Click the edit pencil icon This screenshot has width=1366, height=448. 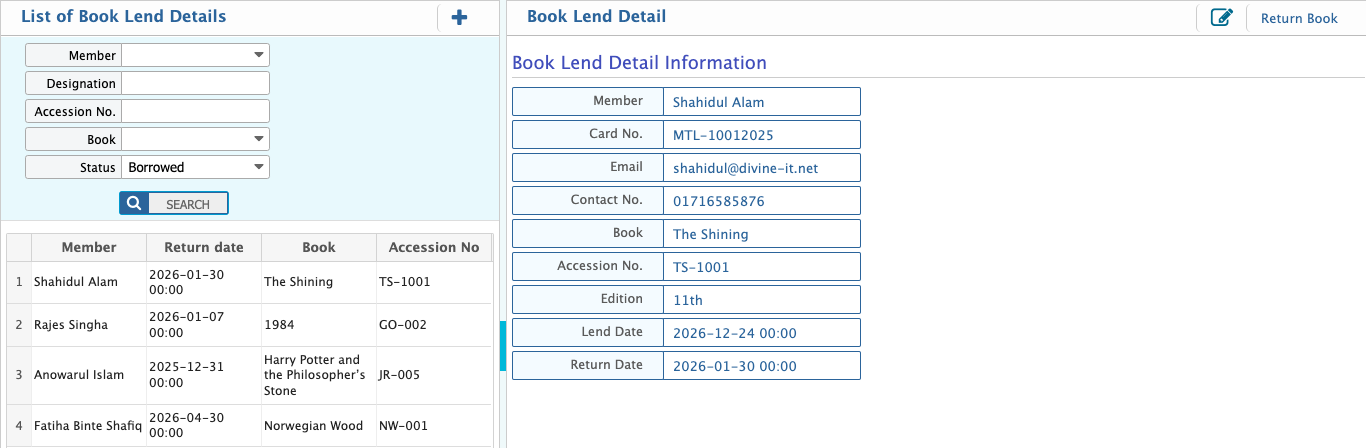point(1221,18)
